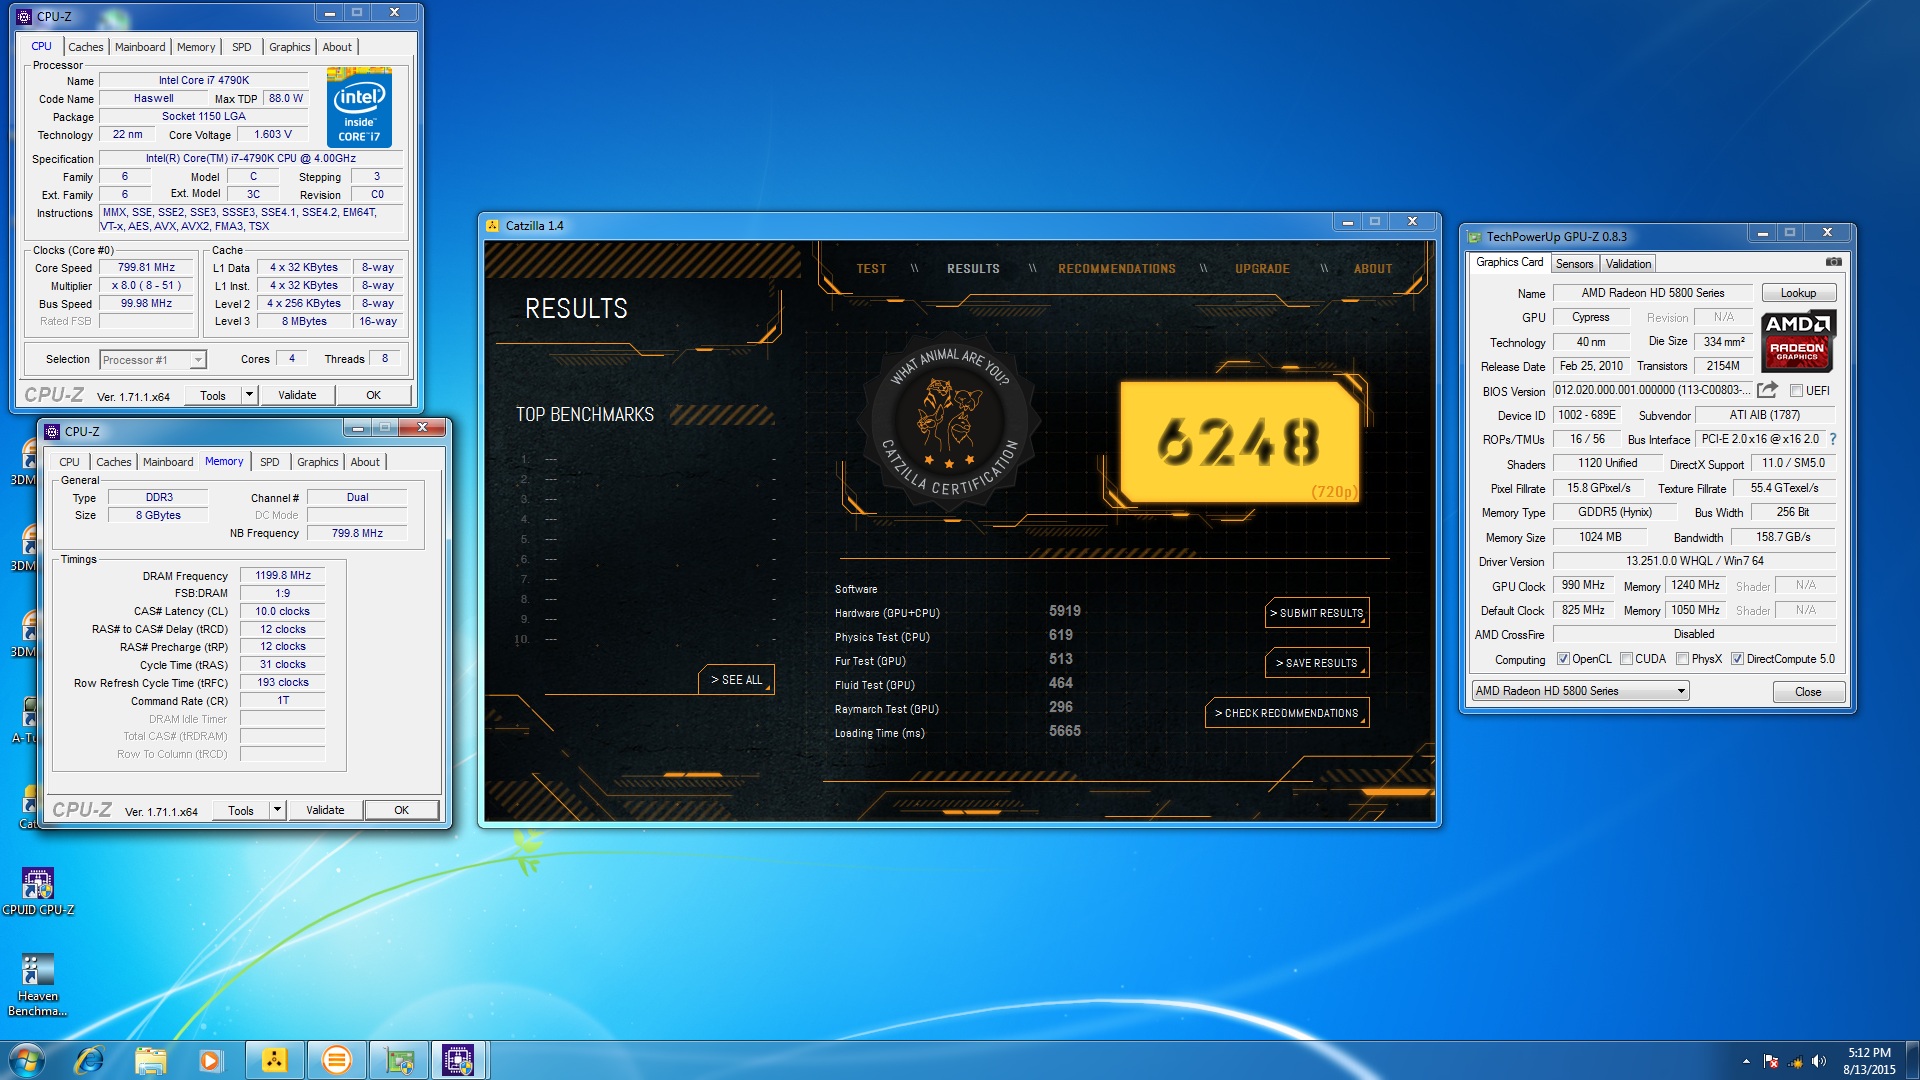1920x1080 pixels.
Task: Switch to Catzilla in the taskbar
Action: (274, 1060)
